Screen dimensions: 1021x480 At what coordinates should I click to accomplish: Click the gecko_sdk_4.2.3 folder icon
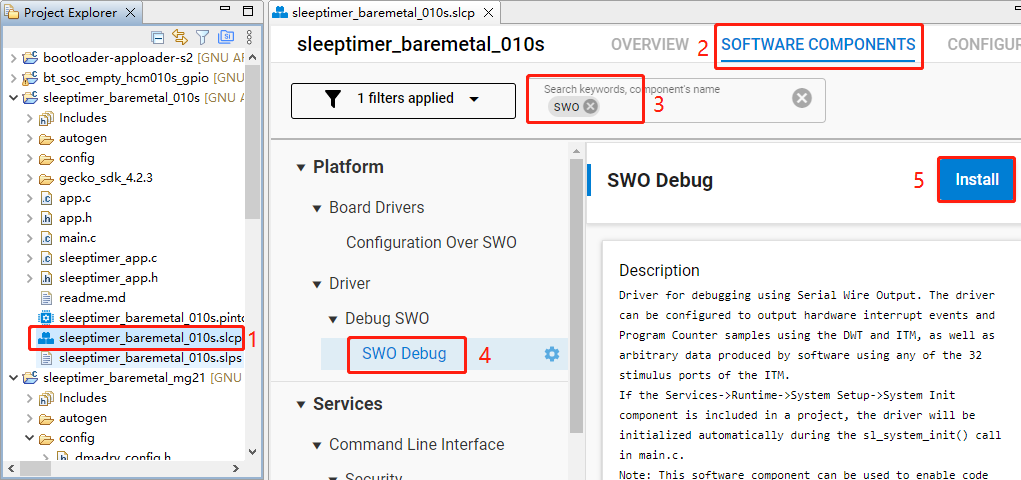(x=46, y=178)
